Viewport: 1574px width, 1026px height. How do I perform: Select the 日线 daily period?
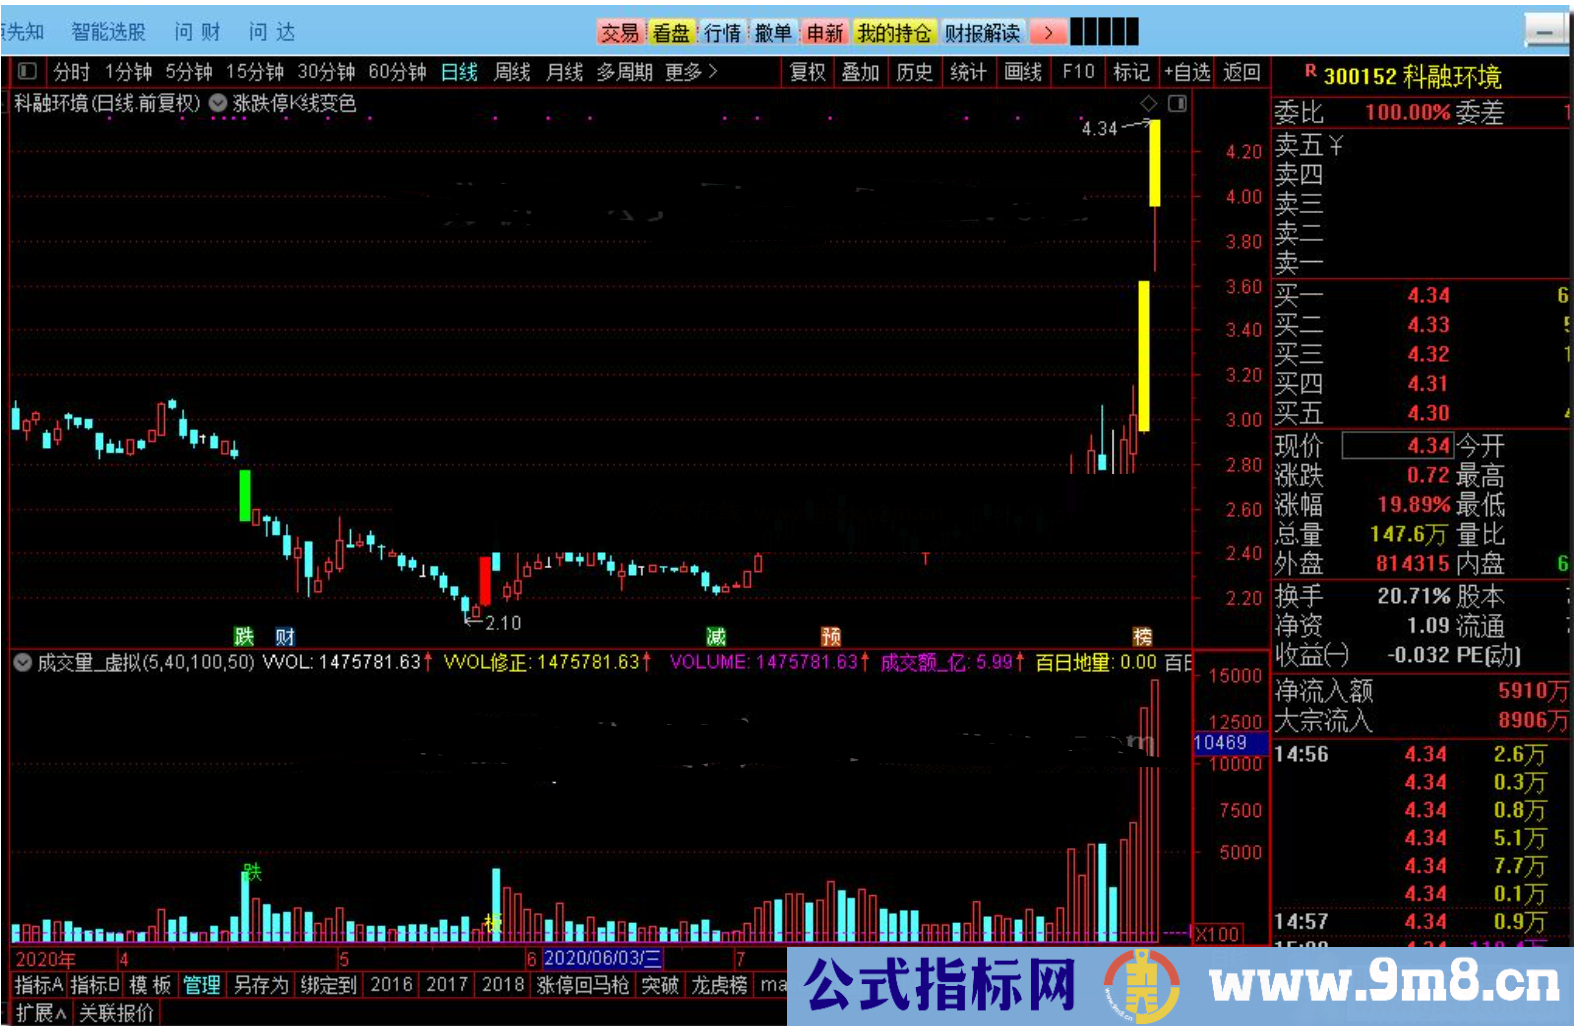click(459, 72)
